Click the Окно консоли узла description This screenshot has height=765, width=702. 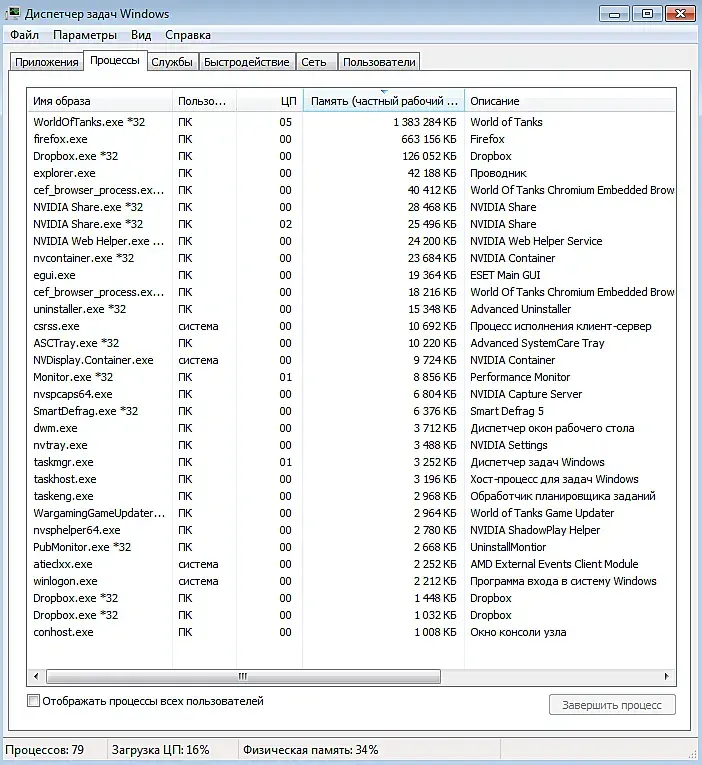[518, 632]
